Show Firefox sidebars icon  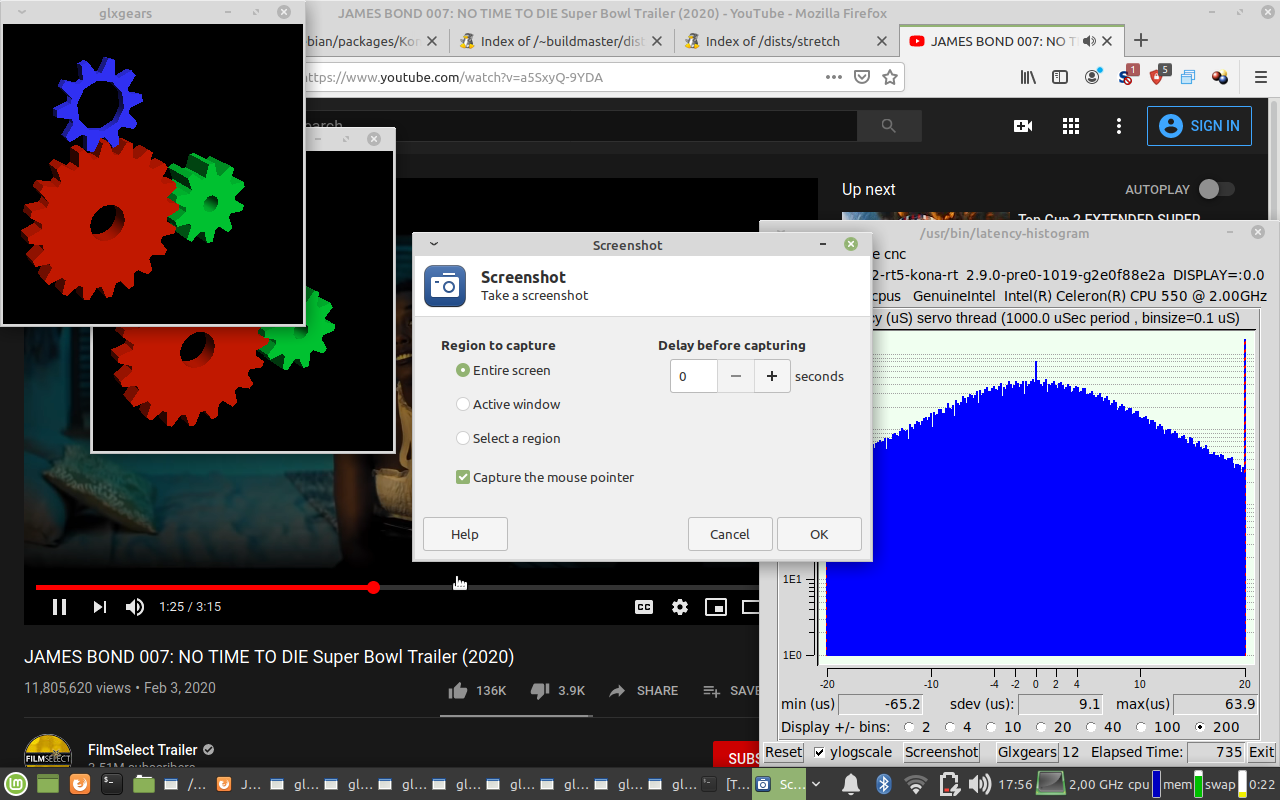pyautogui.click(x=1060, y=77)
